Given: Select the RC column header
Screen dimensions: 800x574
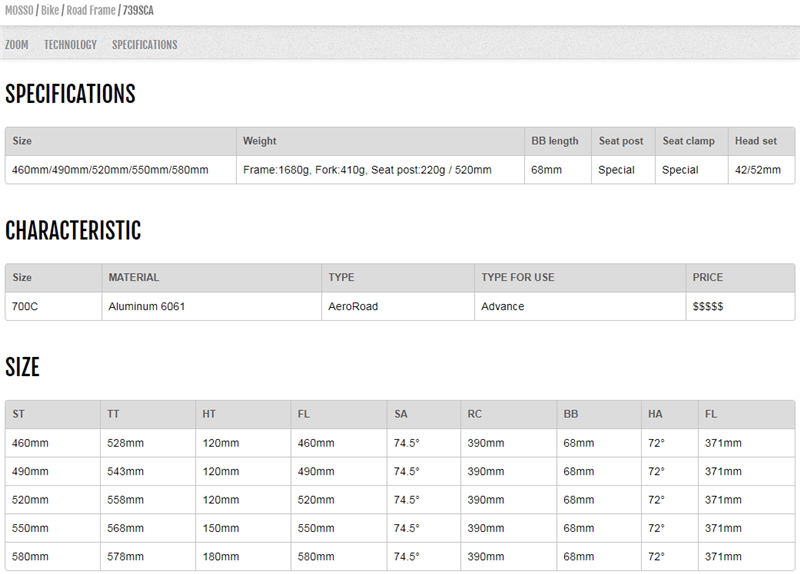Looking at the screenshot, I should point(509,414).
